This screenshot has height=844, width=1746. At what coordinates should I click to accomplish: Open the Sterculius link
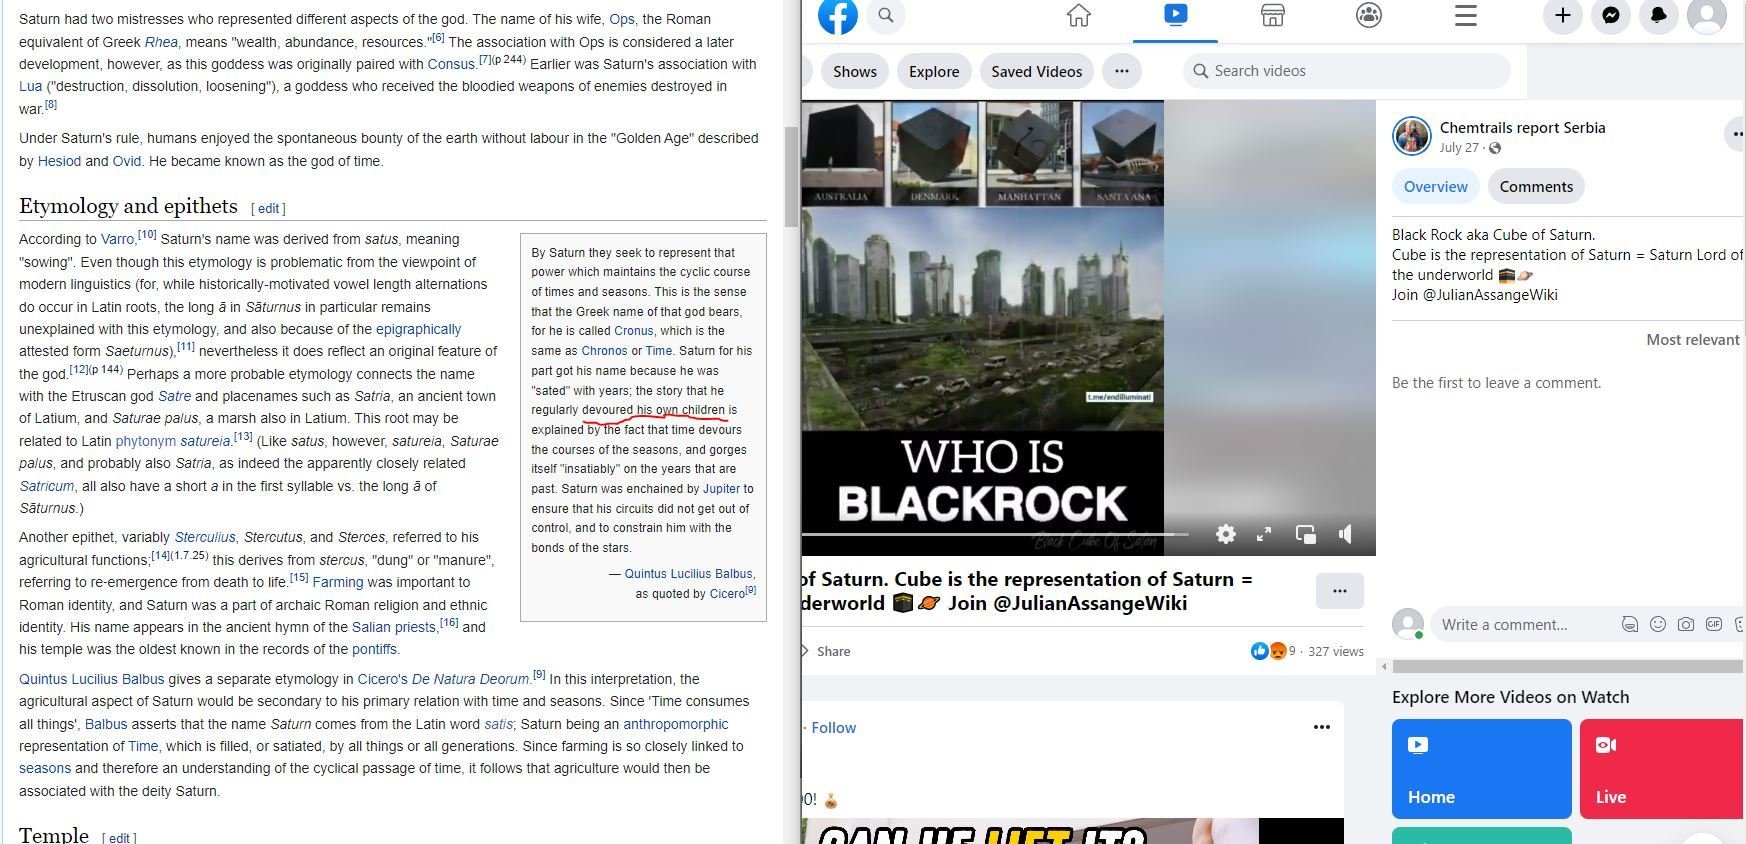205,537
